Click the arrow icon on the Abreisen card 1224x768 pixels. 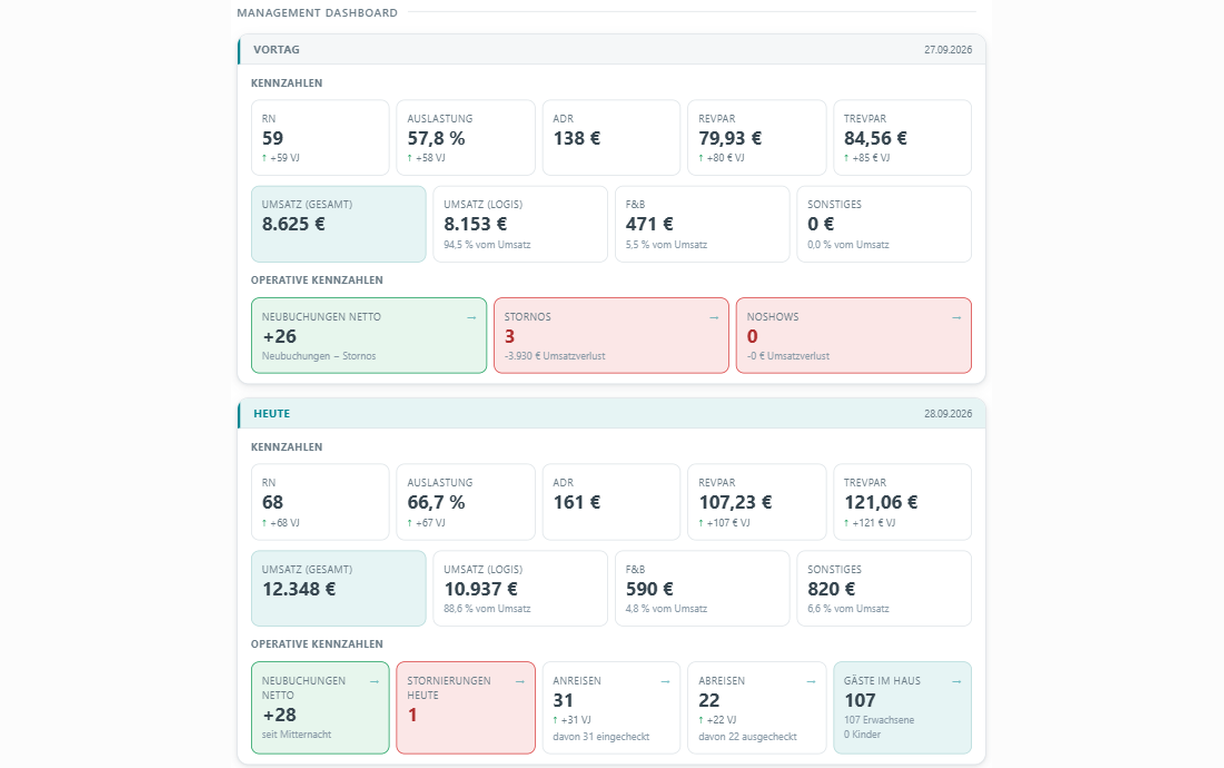point(811,681)
